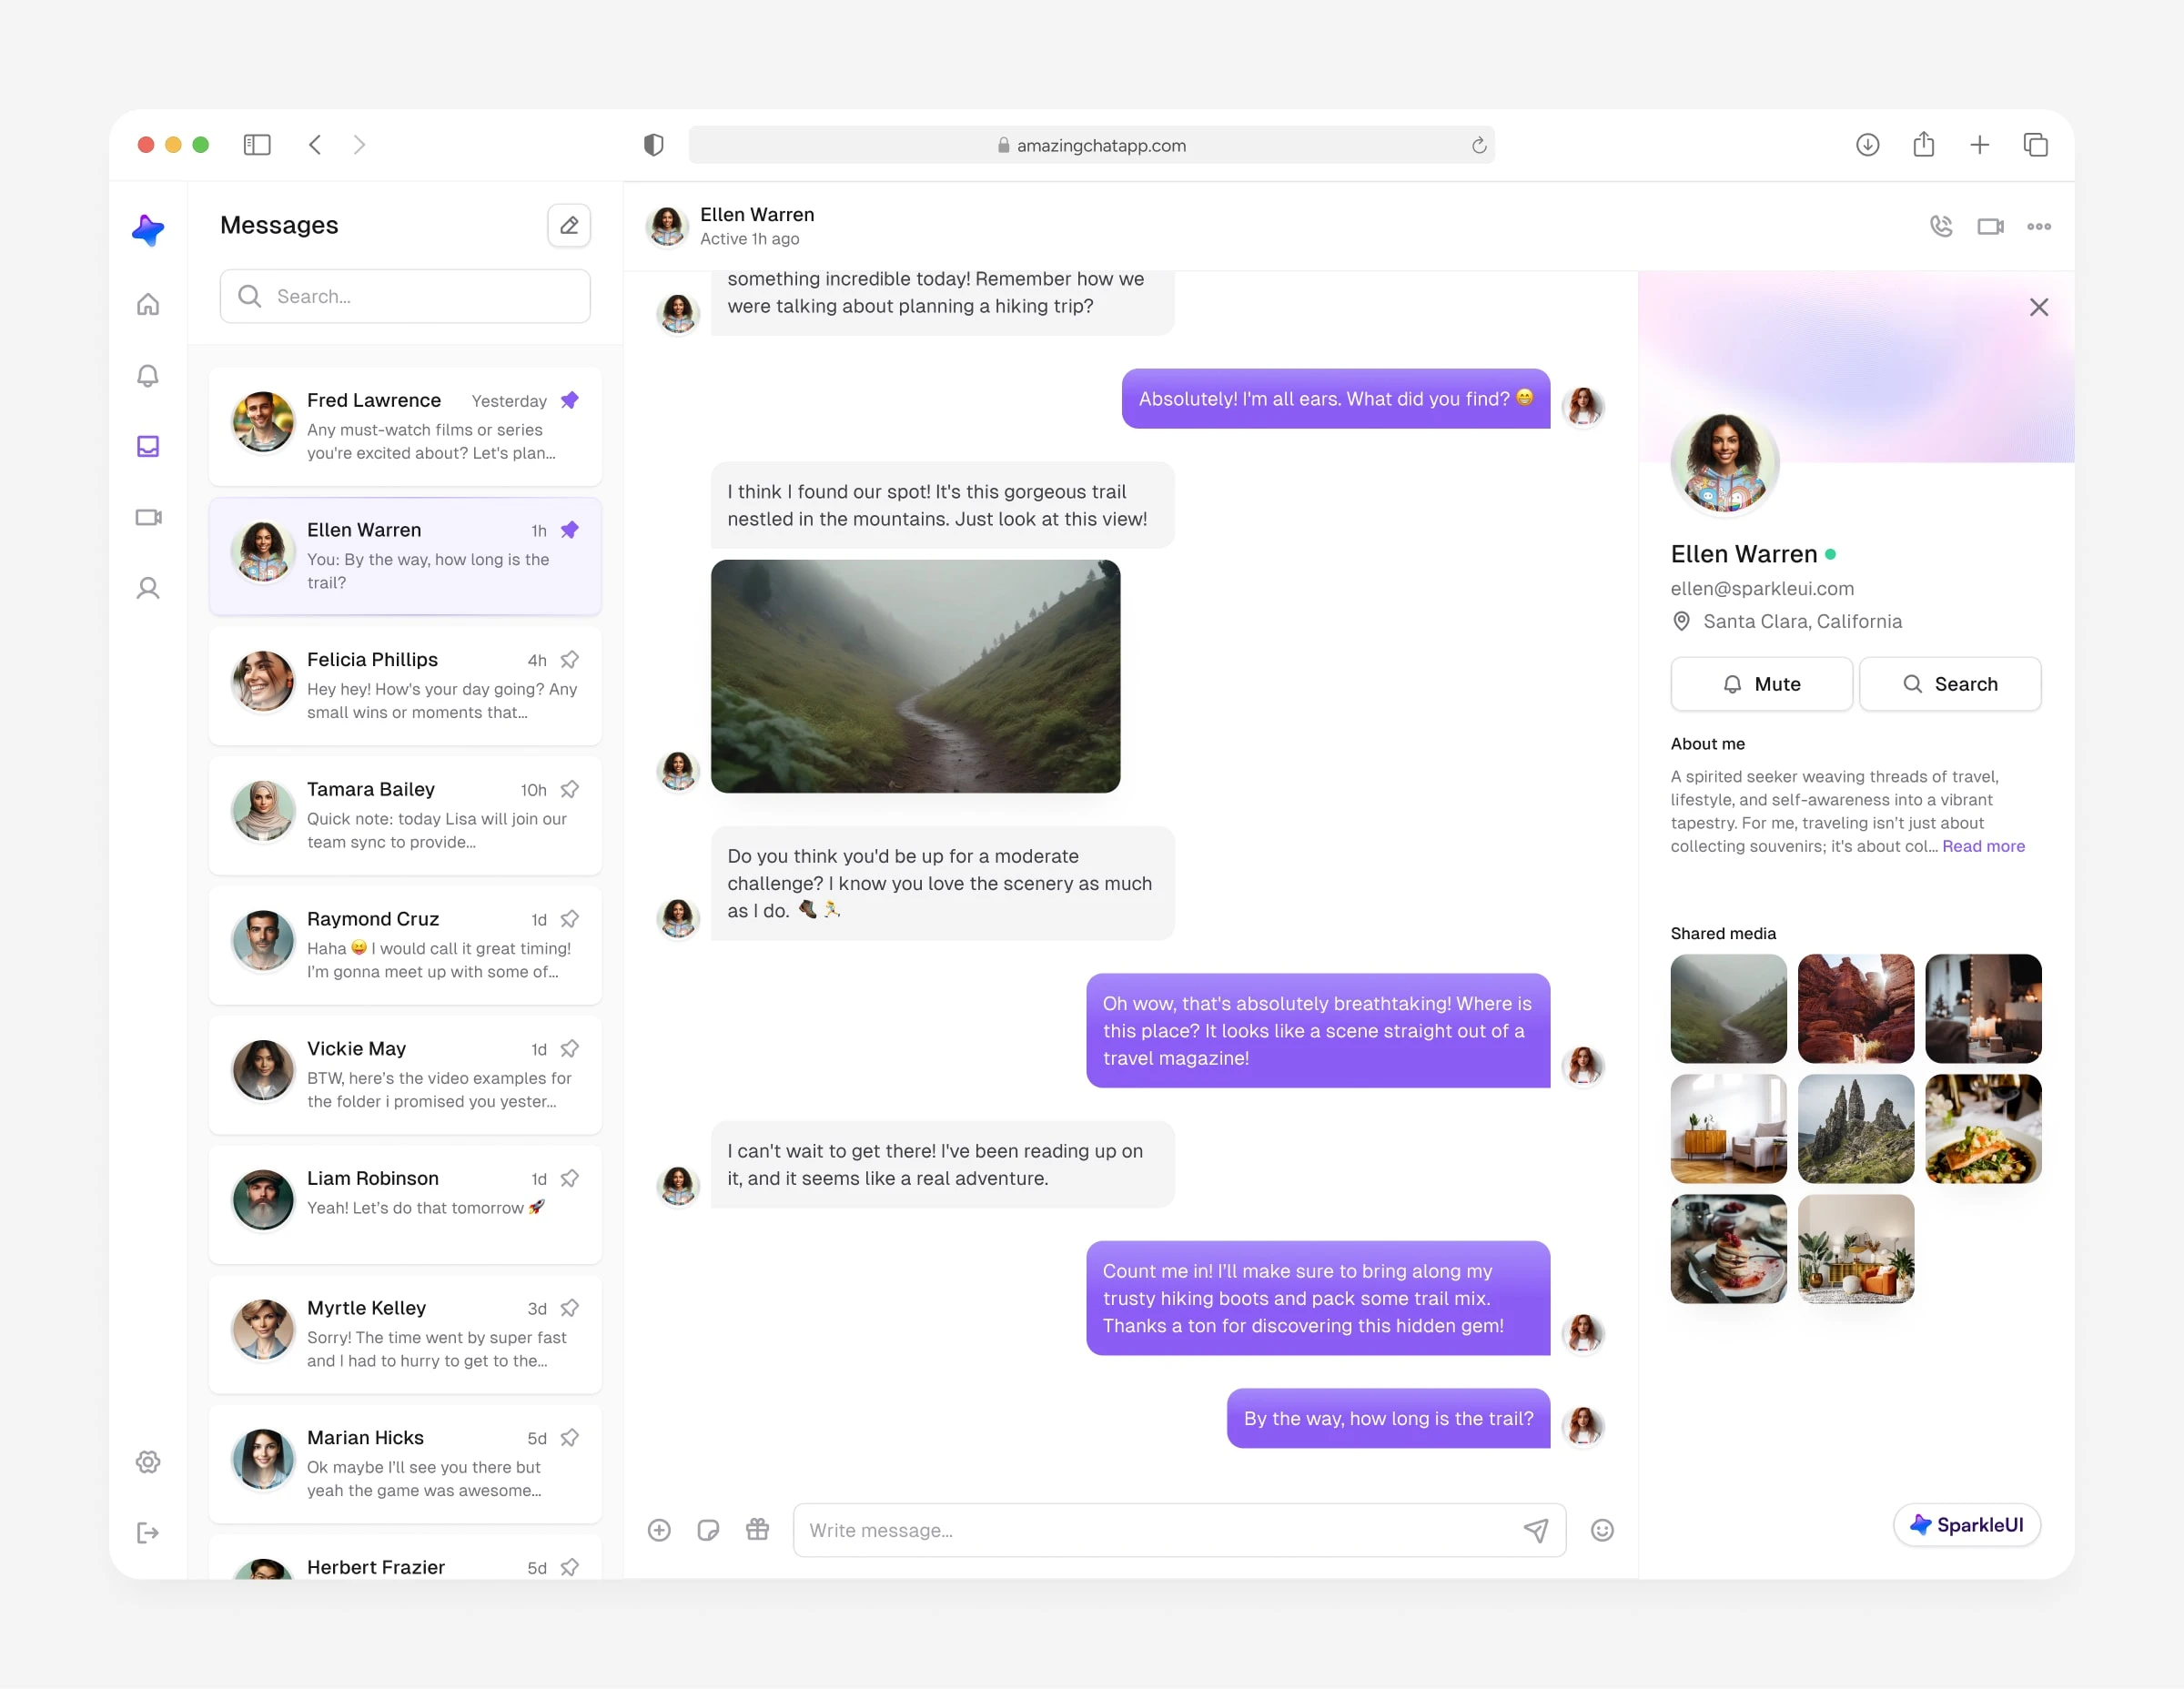The image size is (2184, 1689).
Task: Select the sticker icon in message toolbar
Action: click(707, 1530)
